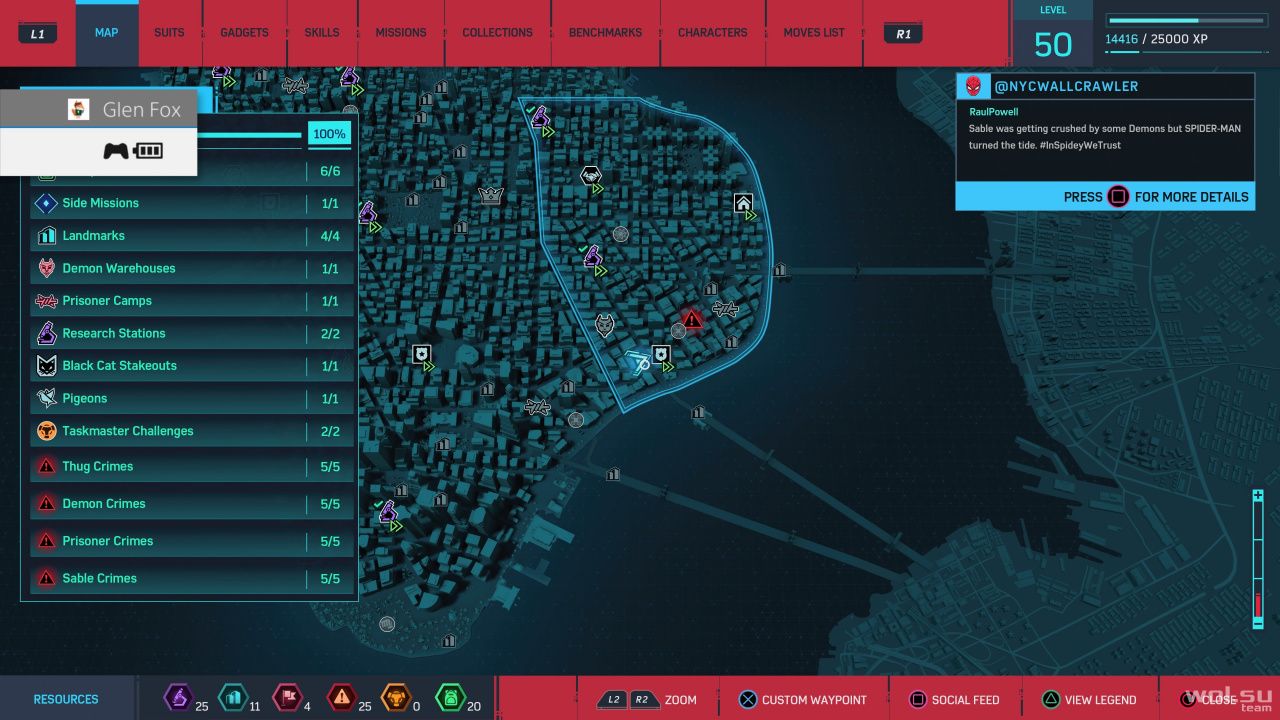Select the Research Stations row label
Viewport: 1280px width, 720px height.
point(114,333)
